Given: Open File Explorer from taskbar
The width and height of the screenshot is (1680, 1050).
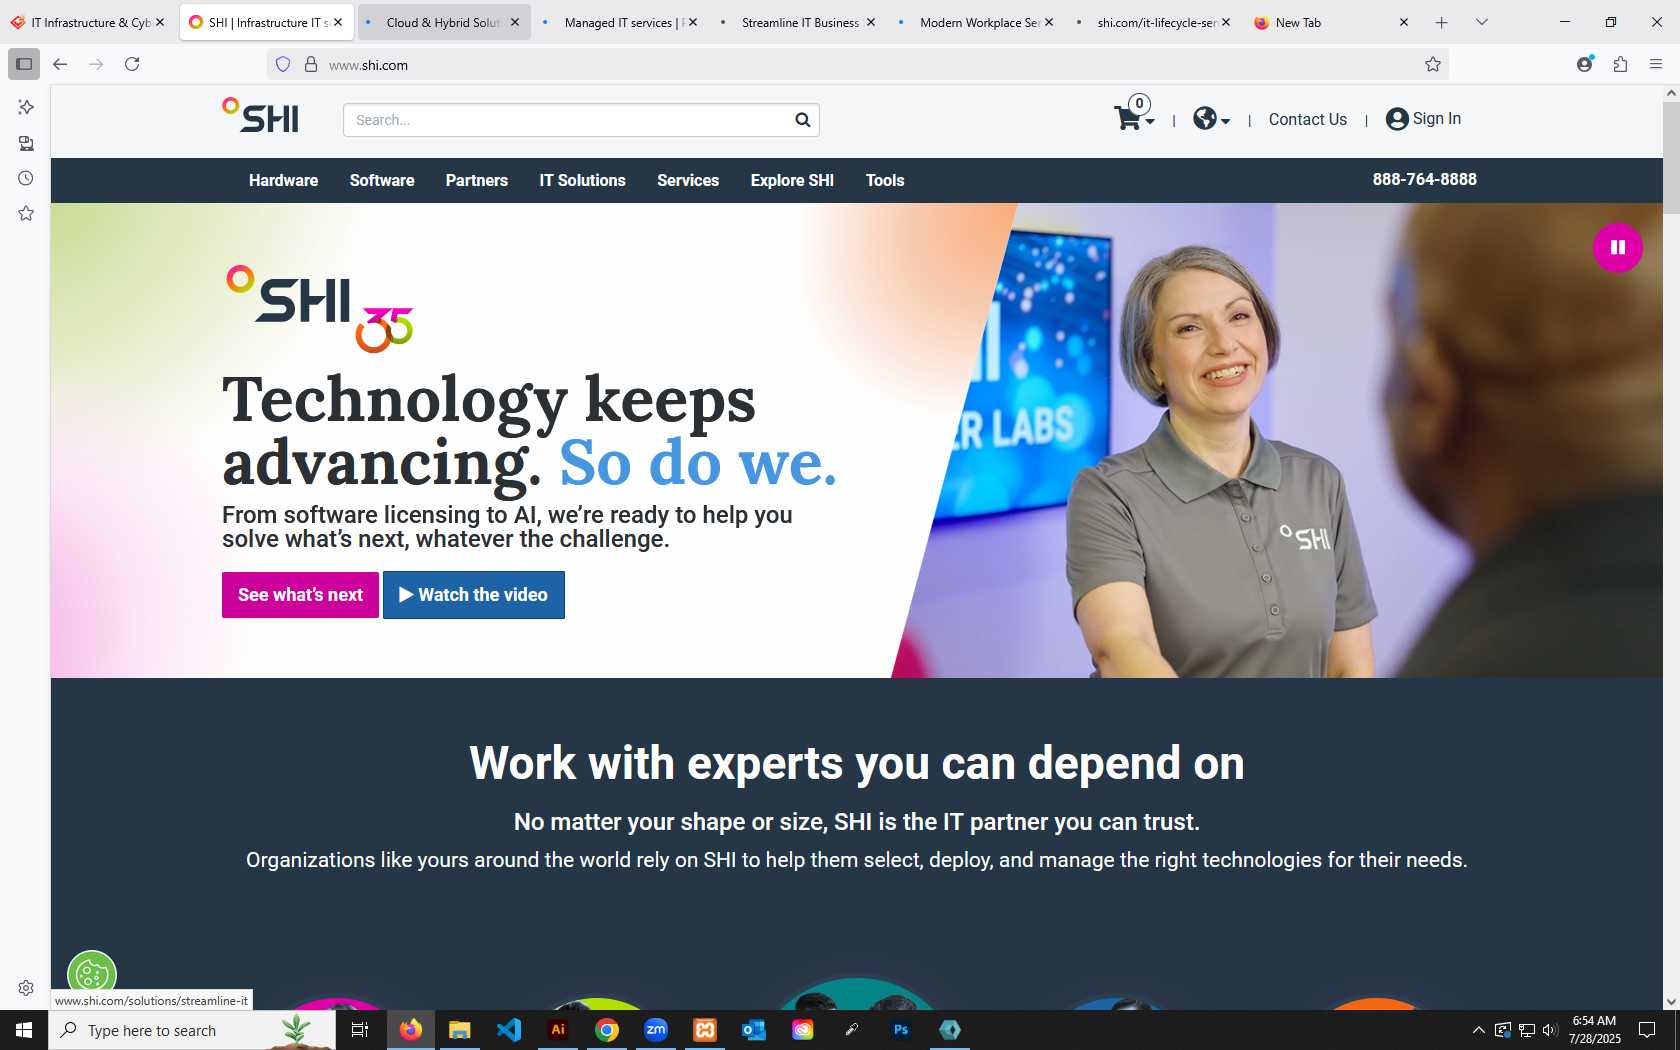Looking at the screenshot, I should coord(459,1030).
